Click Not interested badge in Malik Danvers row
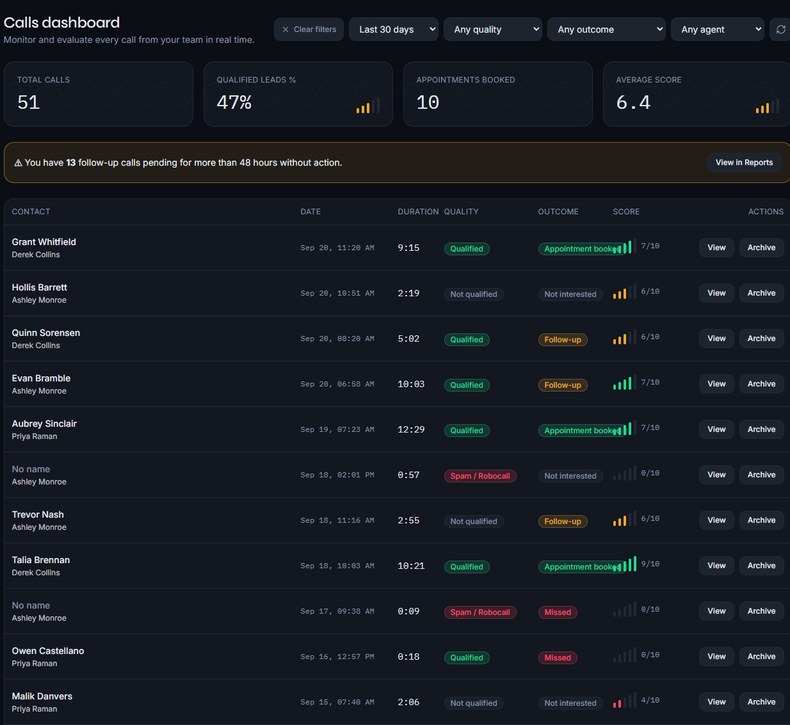Screen dimensions: 790x725 click(570, 703)
